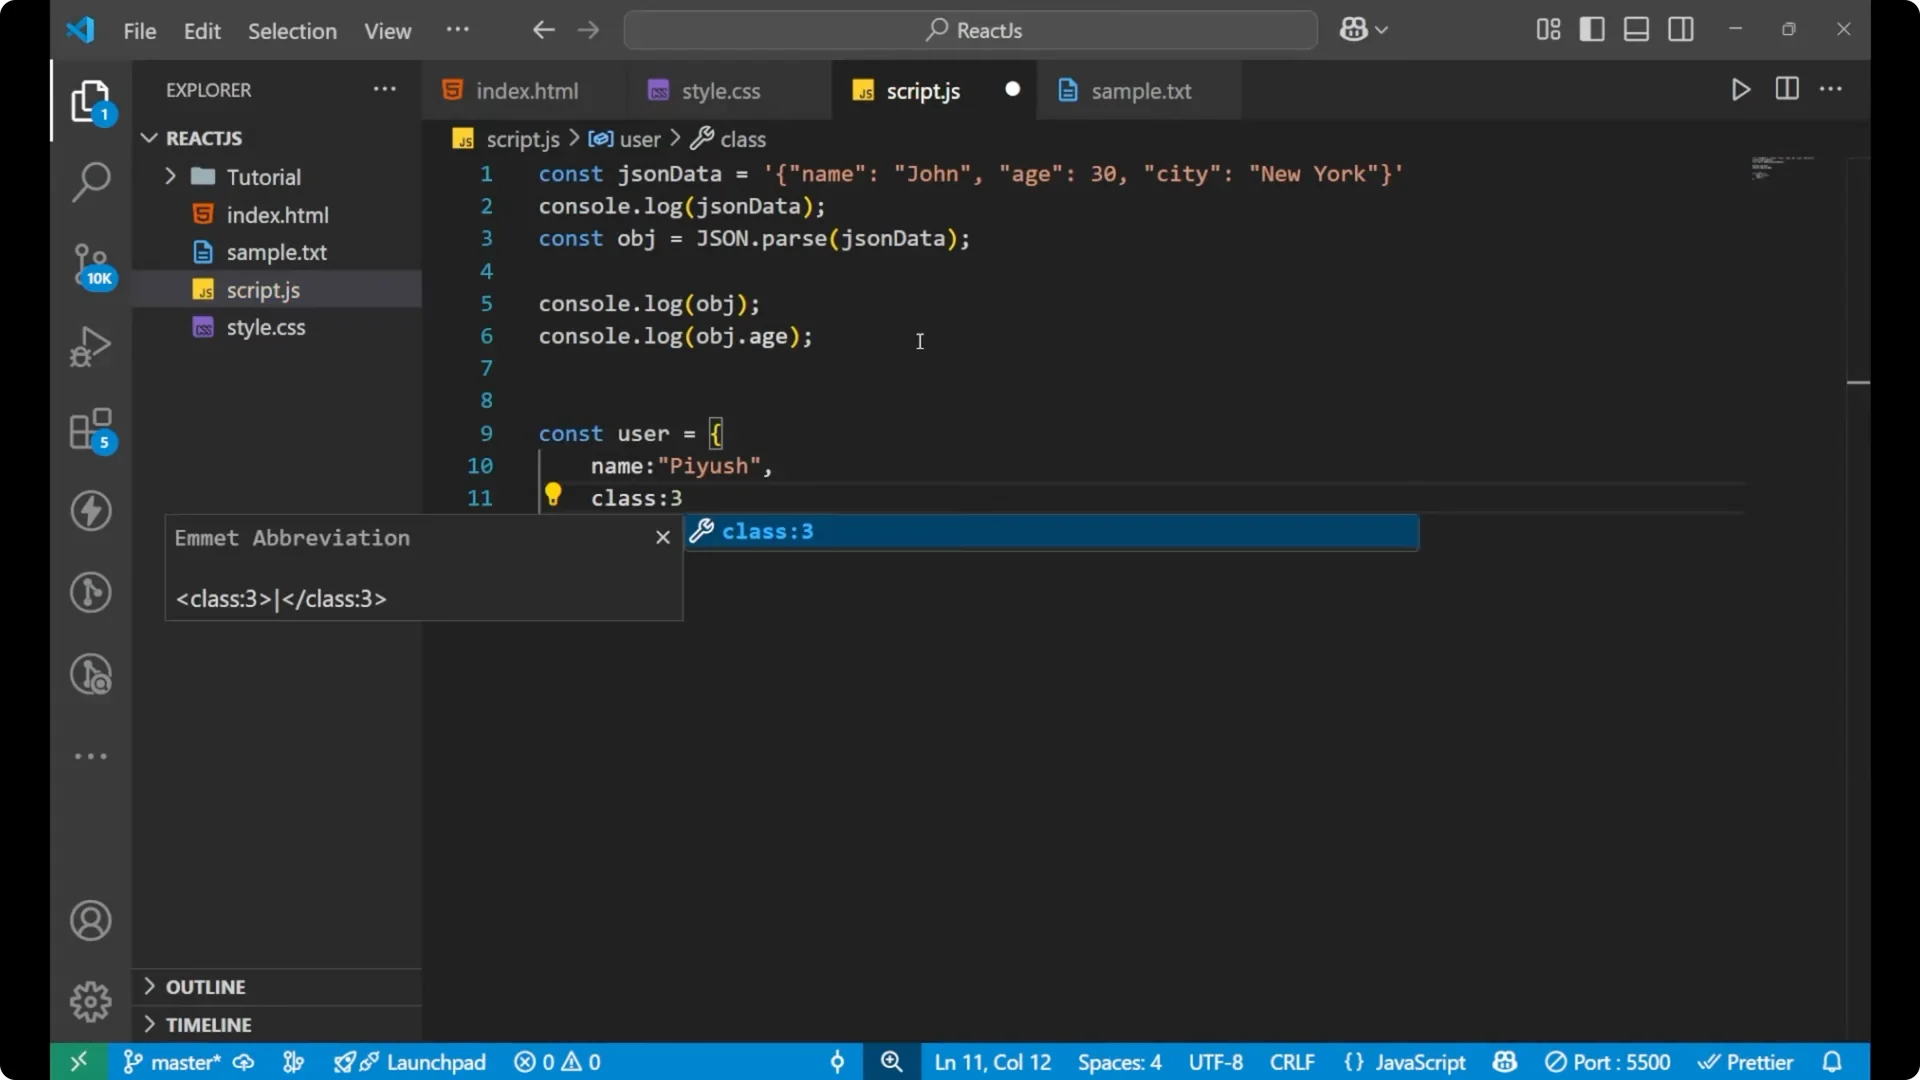Image resolution: width=1920 pixels, height=1080 pixels.
Task: Close the Emmet Abbreviation popup
Action: 662,537
